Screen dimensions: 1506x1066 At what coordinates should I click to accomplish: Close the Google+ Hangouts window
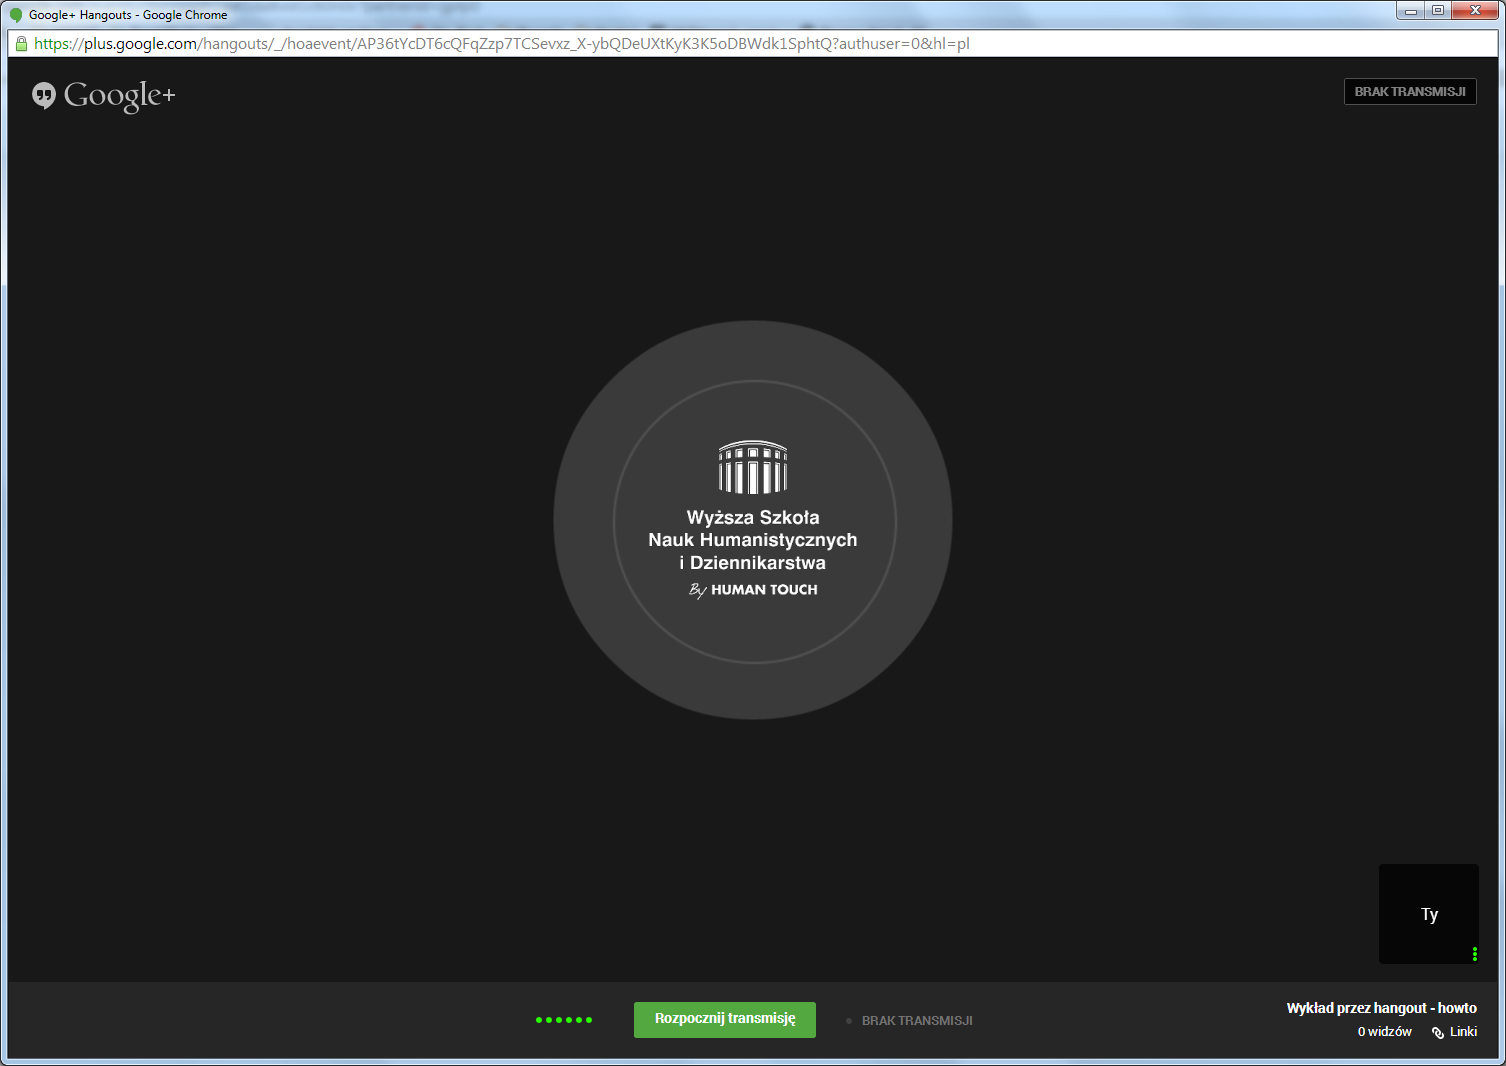[x=1475, y=10]
